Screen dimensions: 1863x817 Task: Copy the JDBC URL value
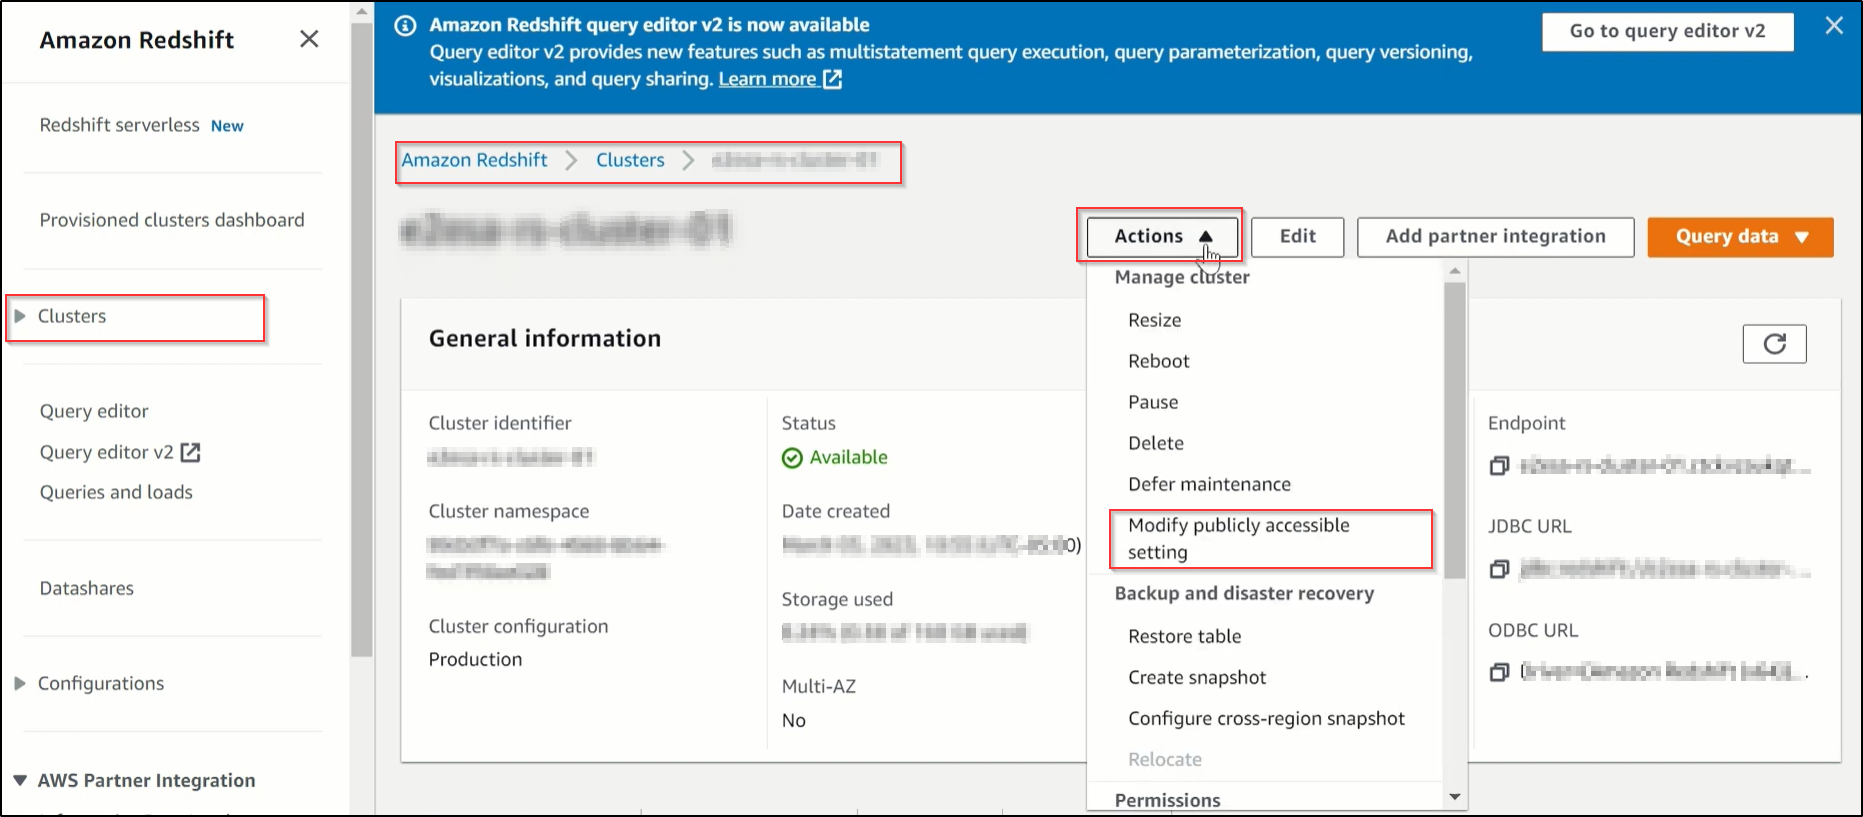tap(1499, 569)
